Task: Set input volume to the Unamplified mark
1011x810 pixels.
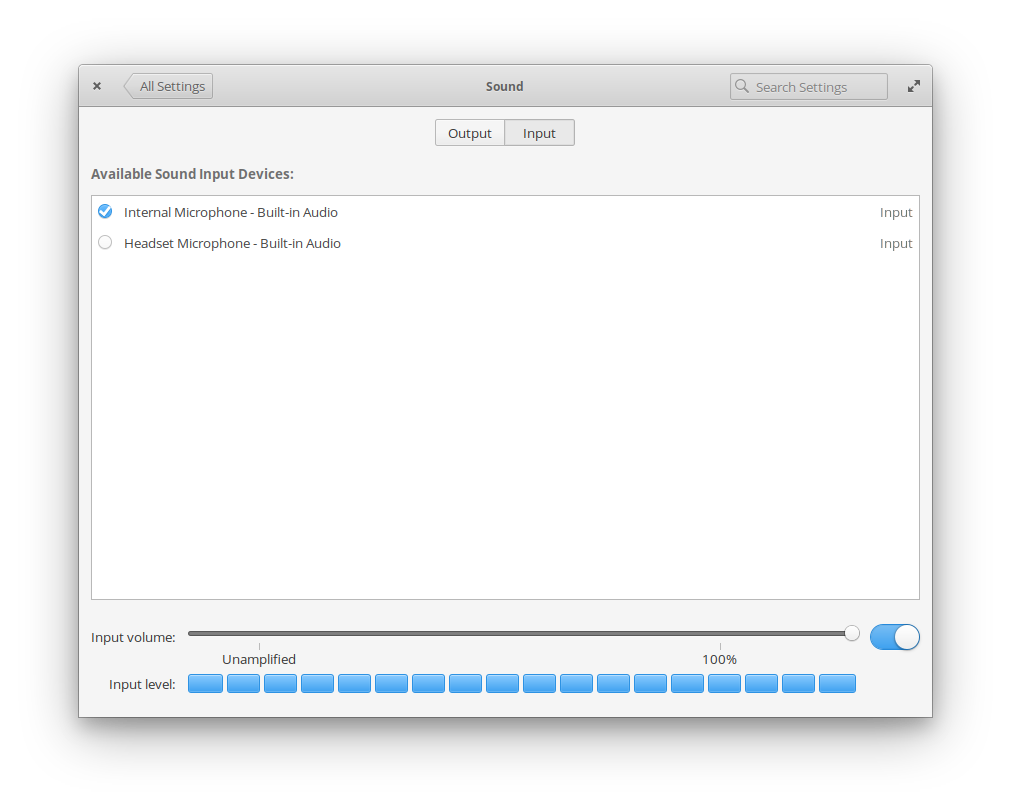Action: 259,633
